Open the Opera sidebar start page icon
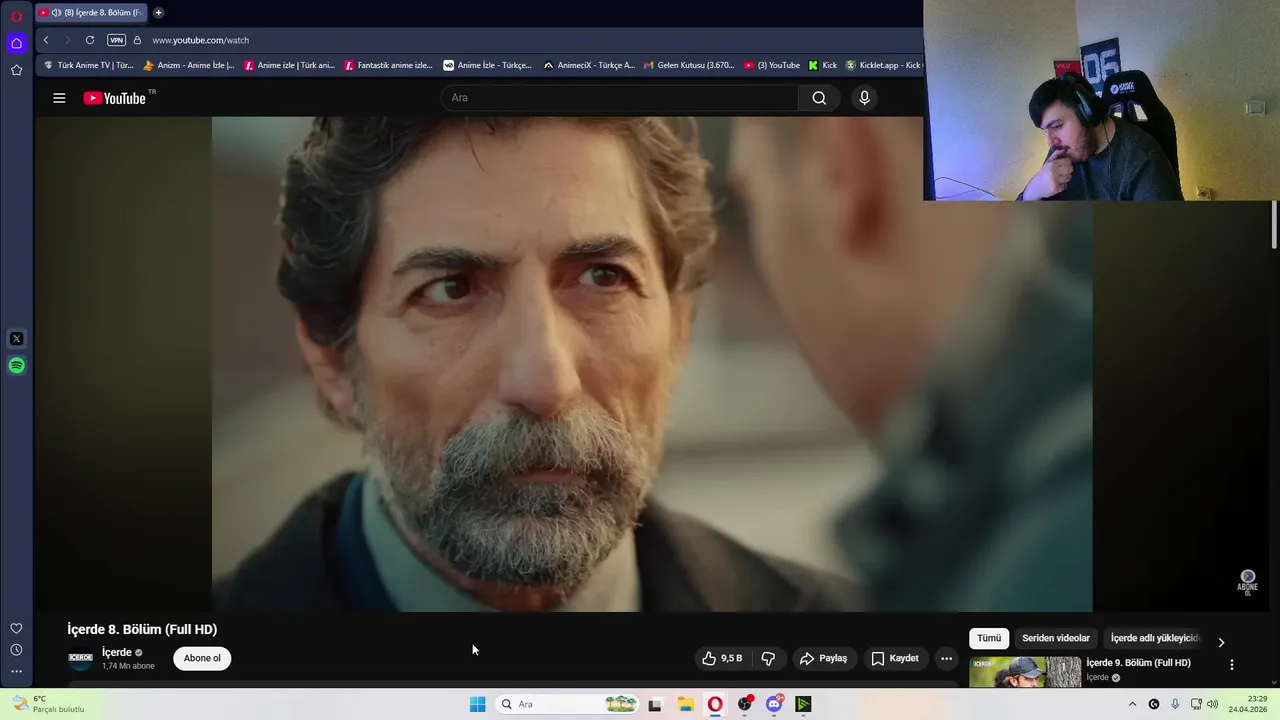Viewport: 1280px width, 720px height. pyautogui.click(x=16, y=43)
